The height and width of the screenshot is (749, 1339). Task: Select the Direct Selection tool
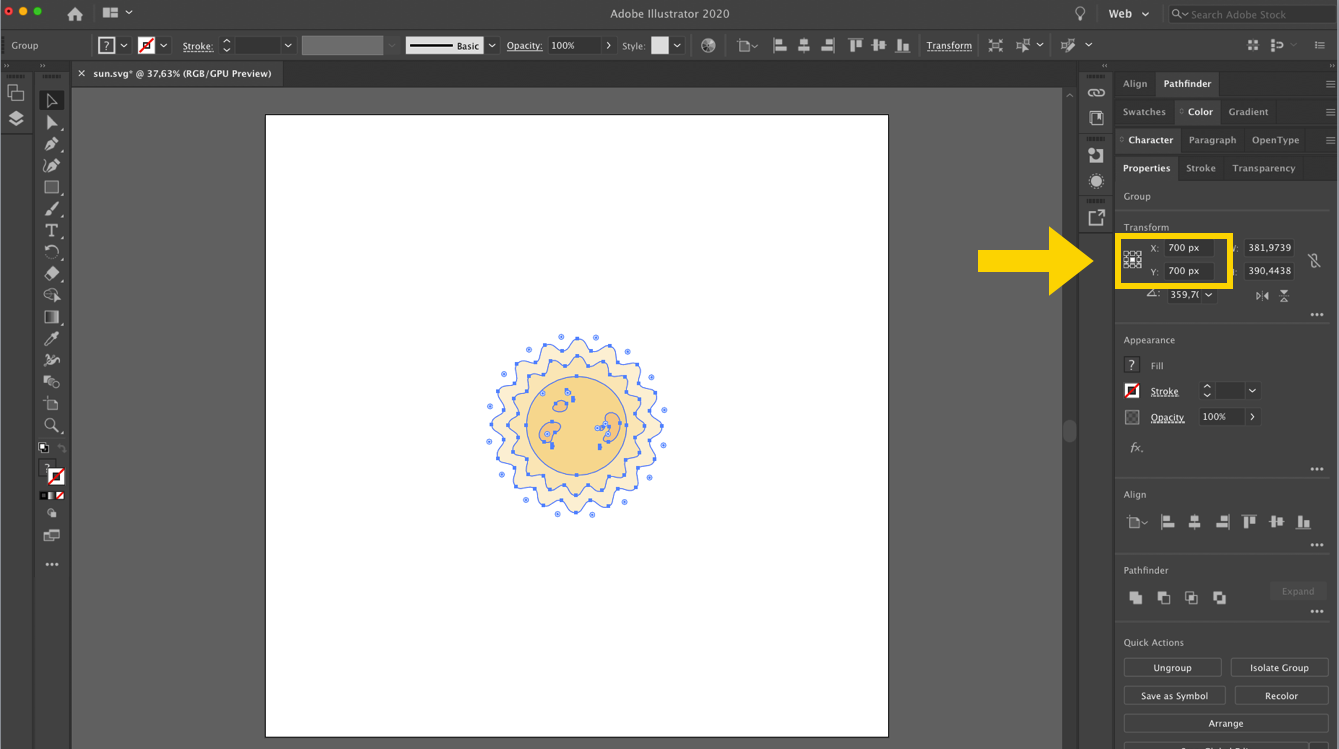tap(52, 122)
